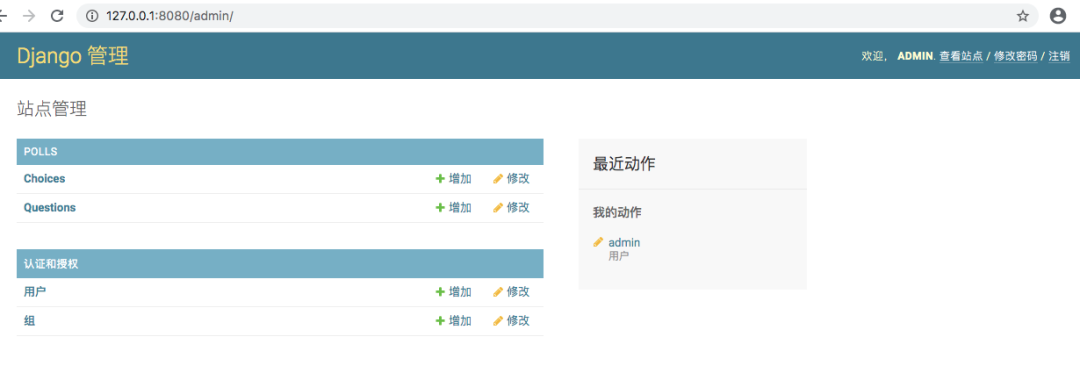
Task: Click 增加 in the Questions row
Action: [454, 207]
